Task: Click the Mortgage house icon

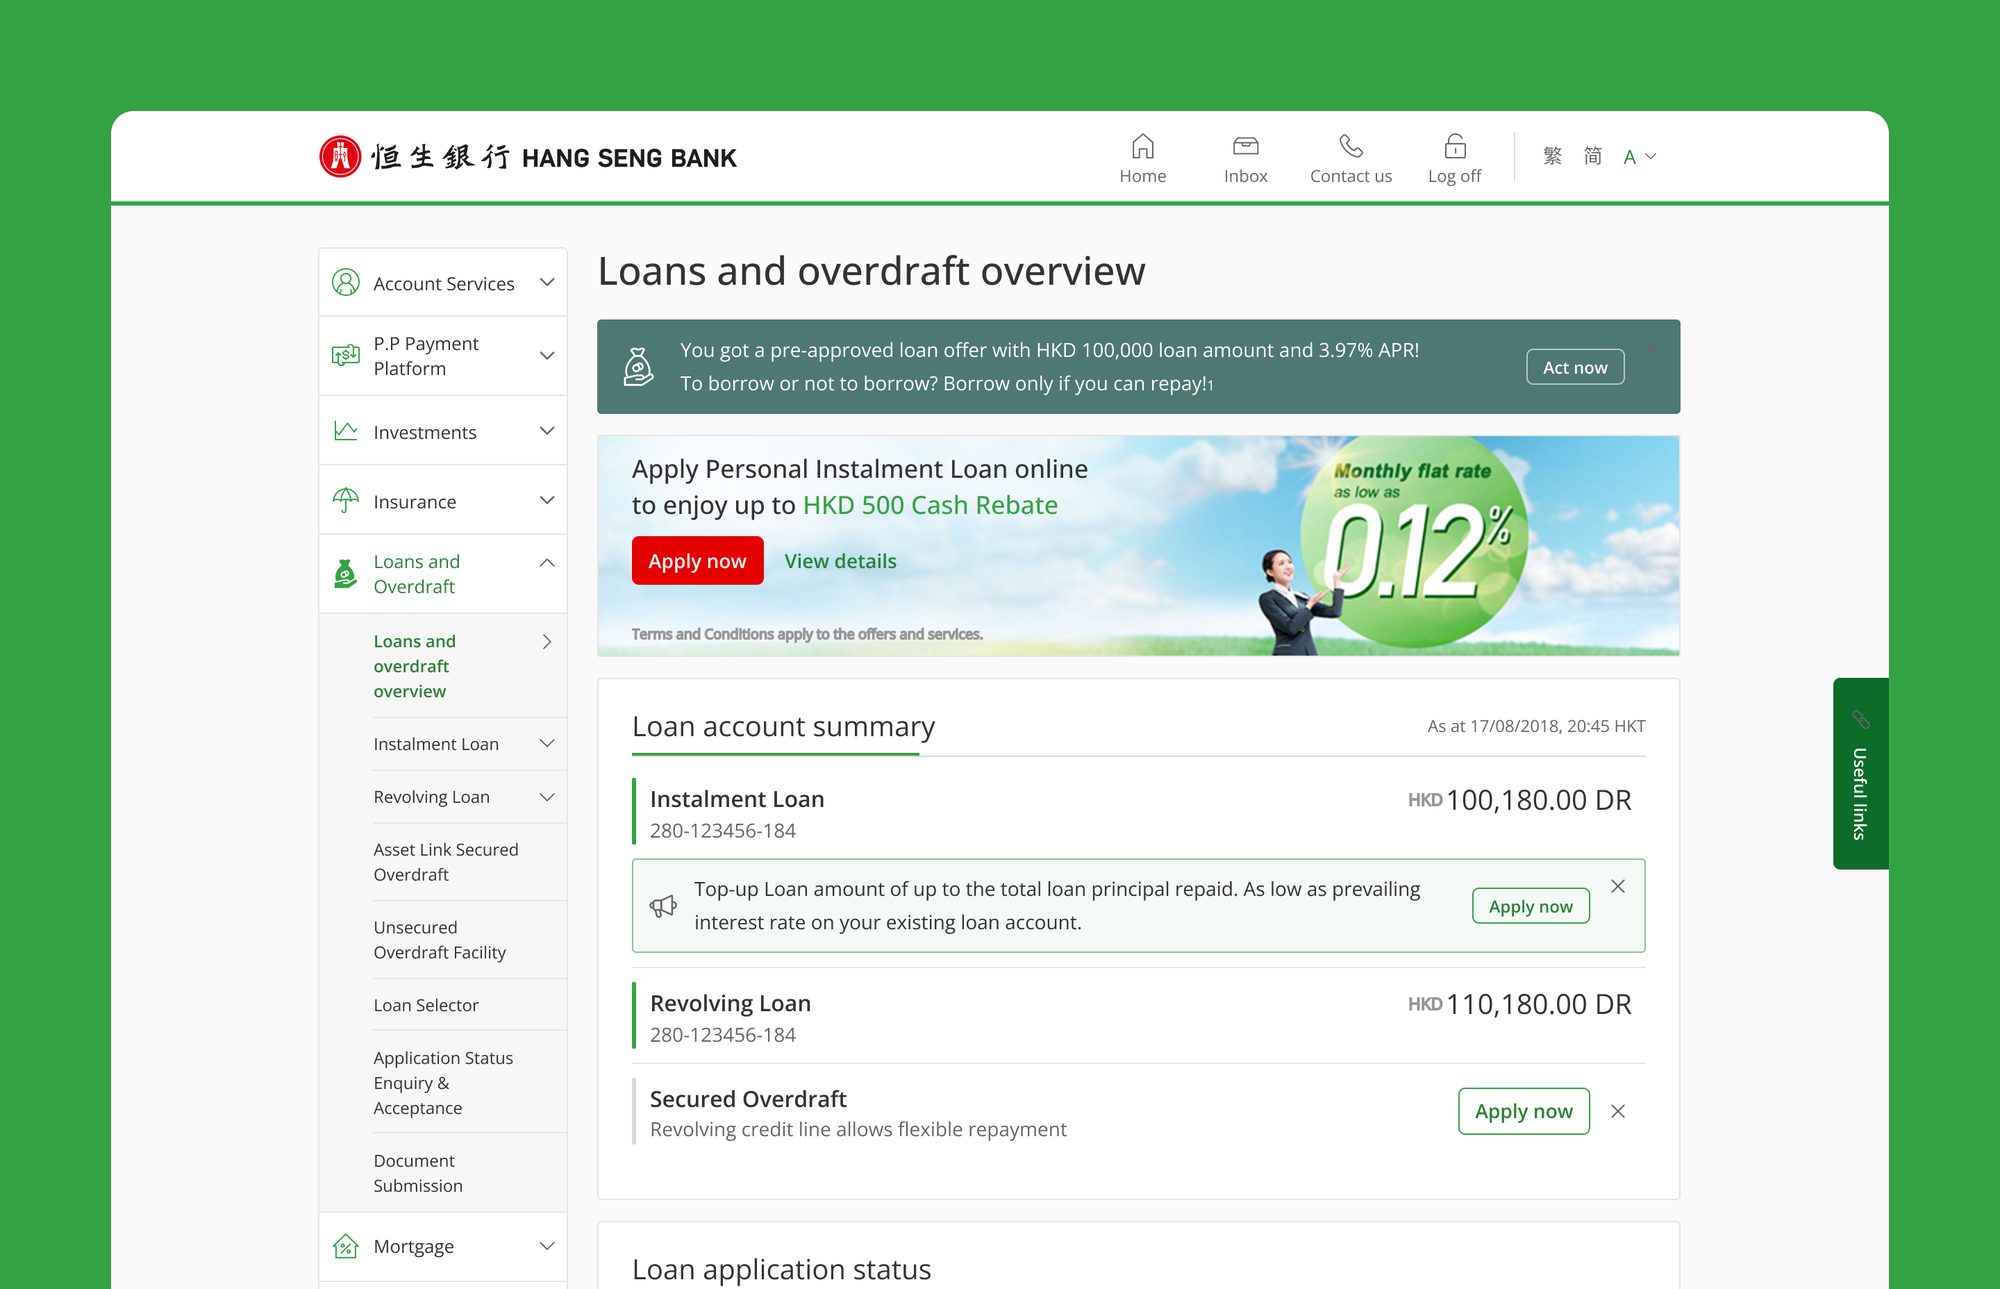Action: (x=346, y=1246)
